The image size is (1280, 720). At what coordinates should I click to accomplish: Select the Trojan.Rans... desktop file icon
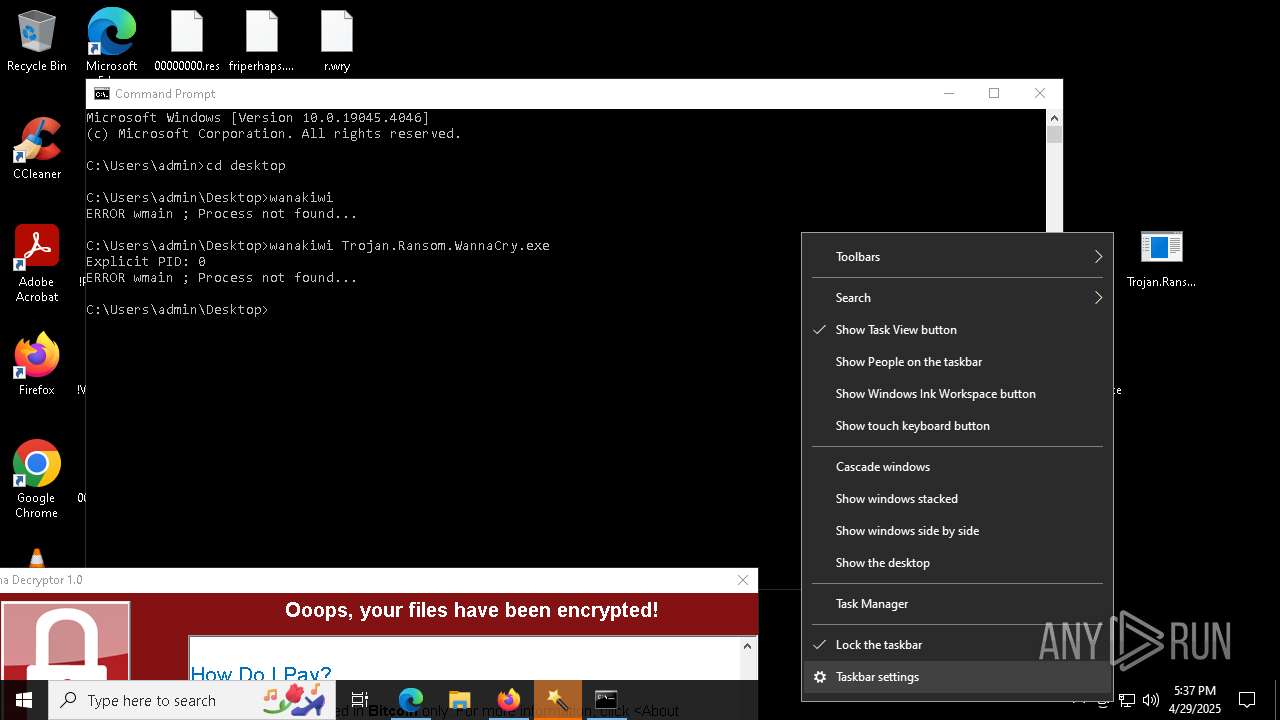click(x=1161, y=258)
